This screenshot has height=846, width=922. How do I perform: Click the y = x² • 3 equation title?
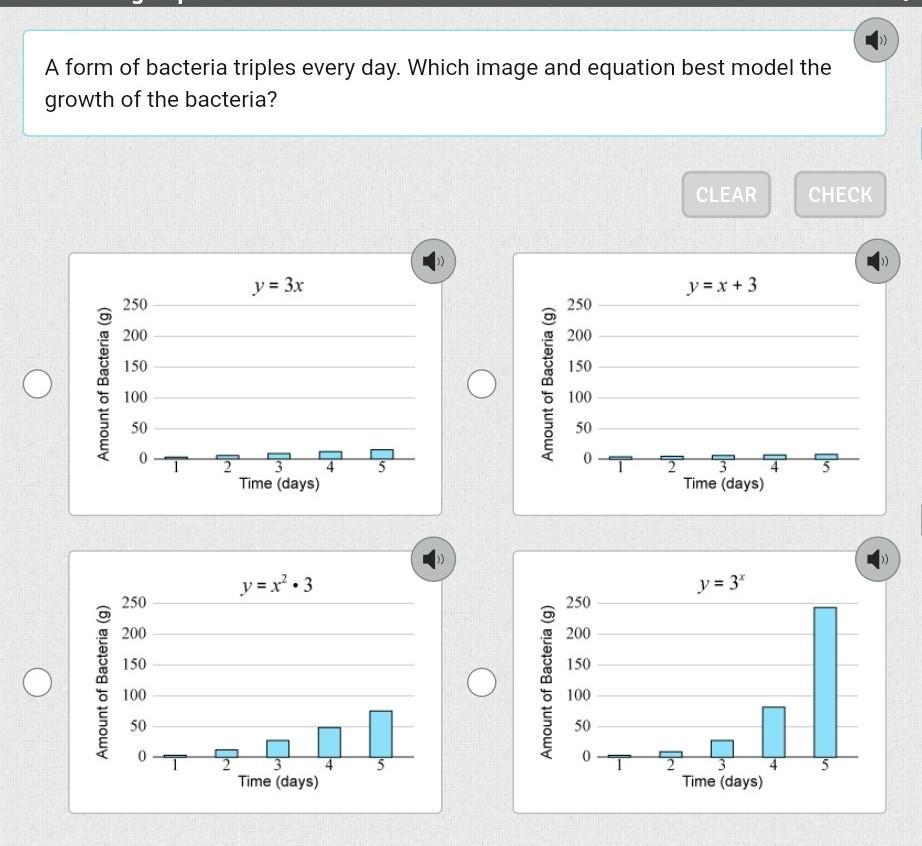click(277, 585)
